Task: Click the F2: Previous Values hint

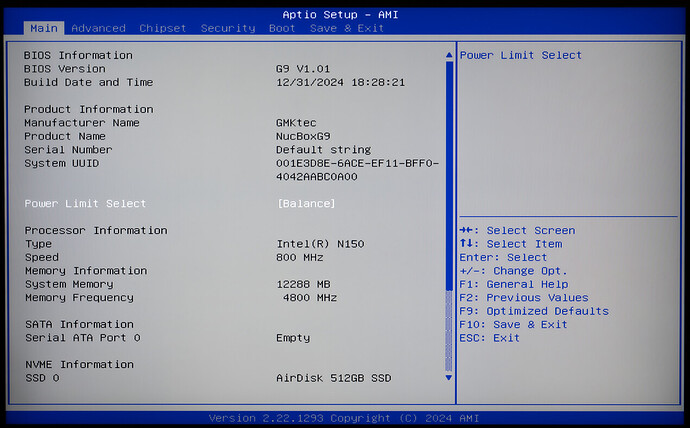Action: [x=524, y=298]
